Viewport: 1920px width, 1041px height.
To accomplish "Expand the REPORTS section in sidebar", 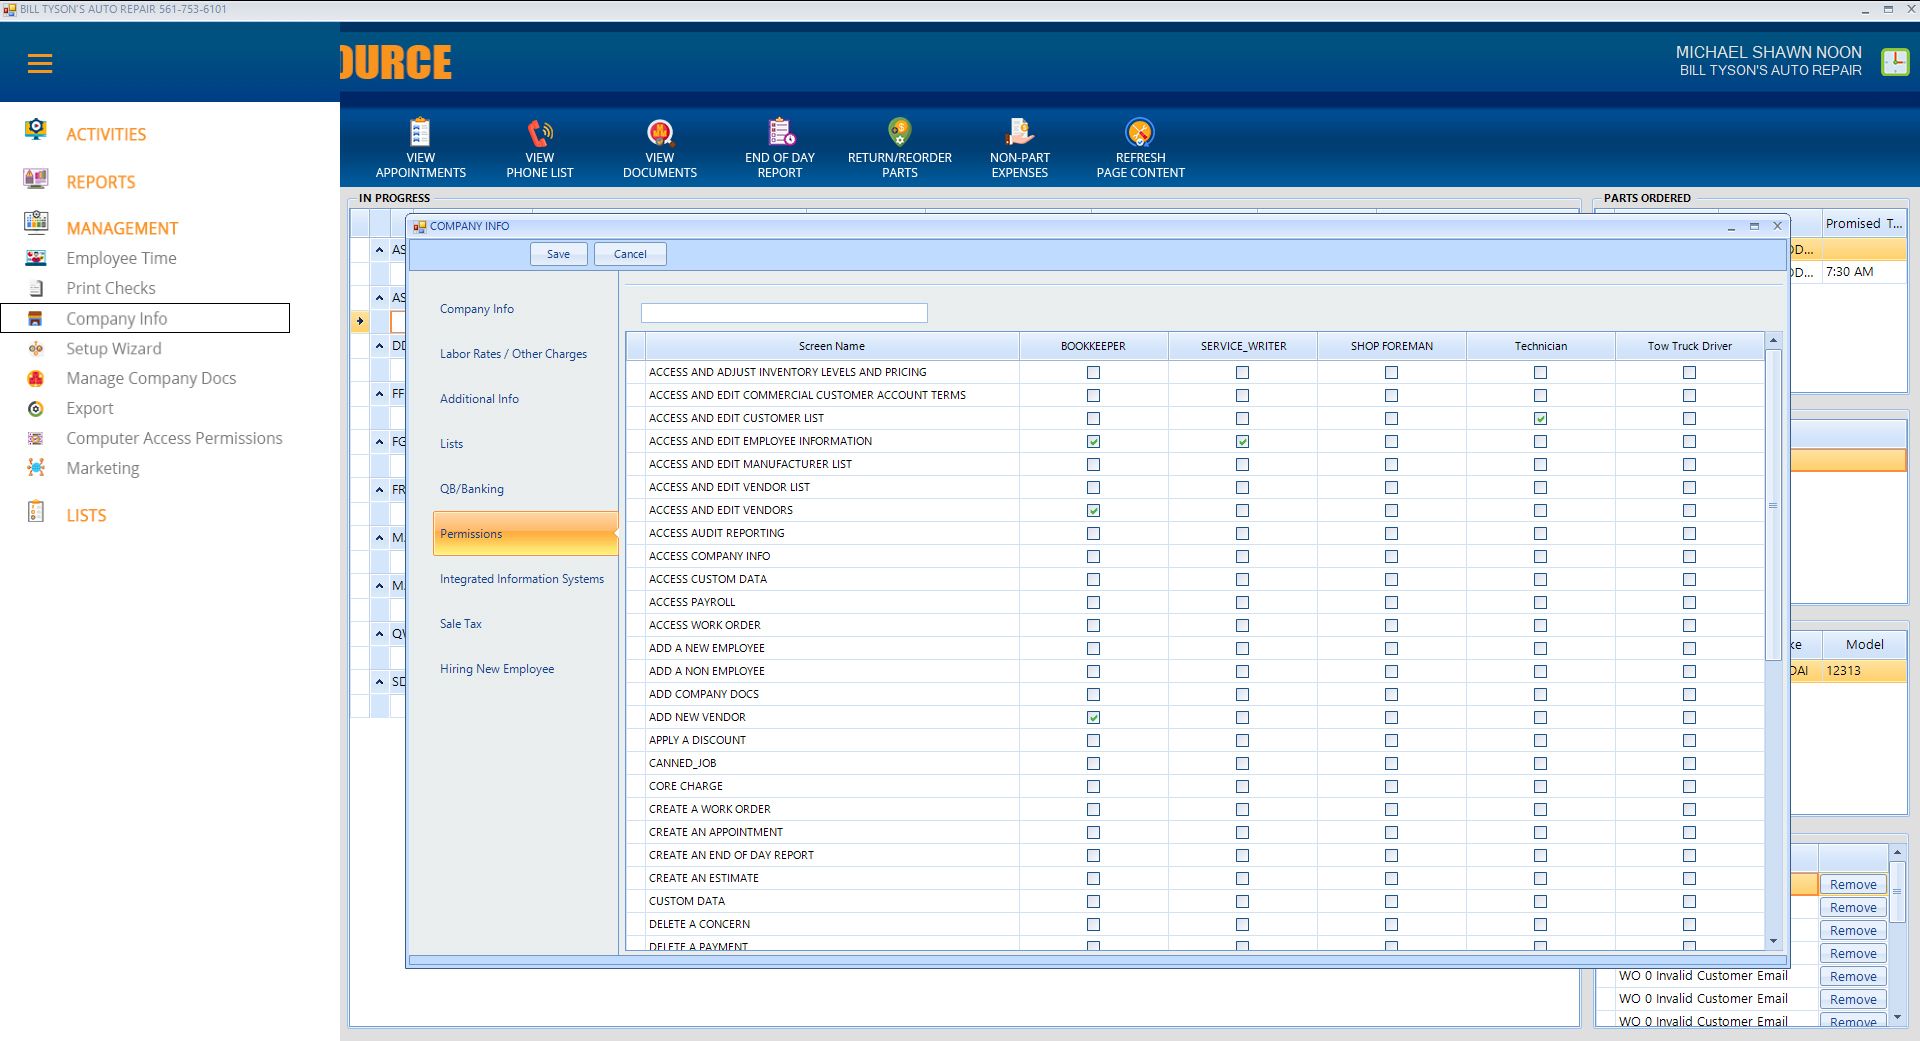I will (100, 182).
